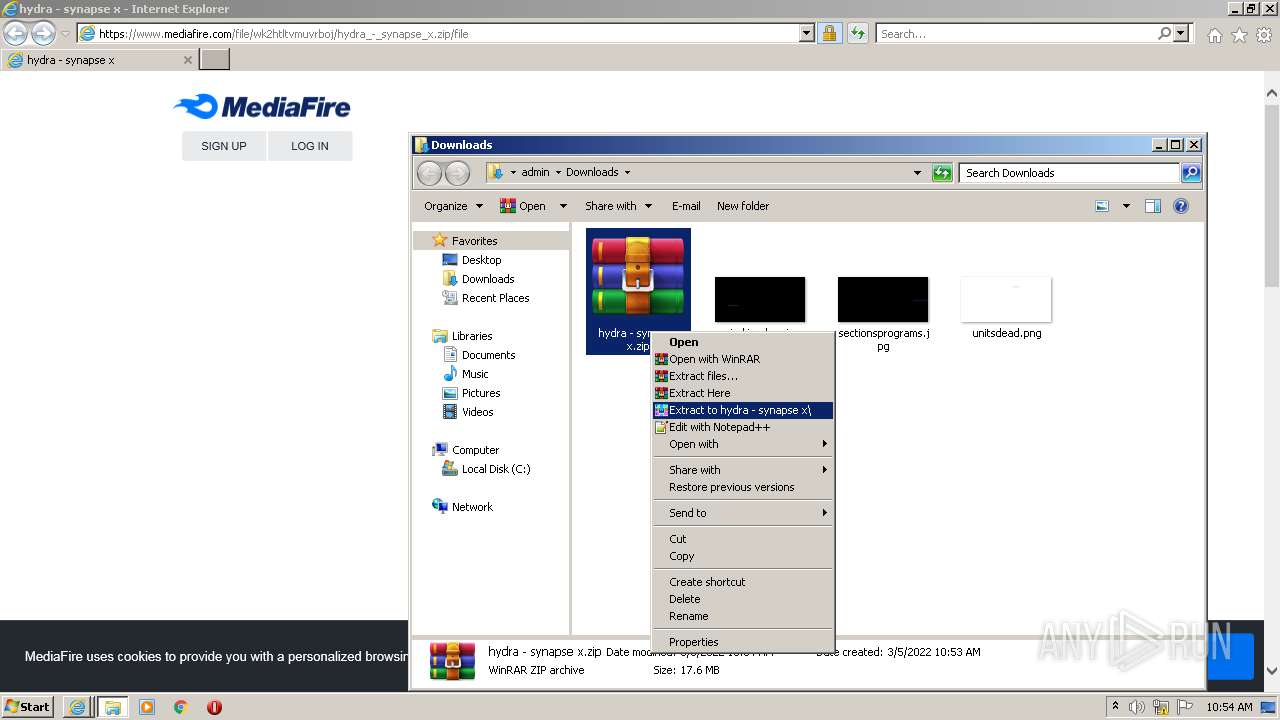Choose Open with WinRAR
Image resolution: width=1280 pixels, height=720 pixels.
click(742, 359)
